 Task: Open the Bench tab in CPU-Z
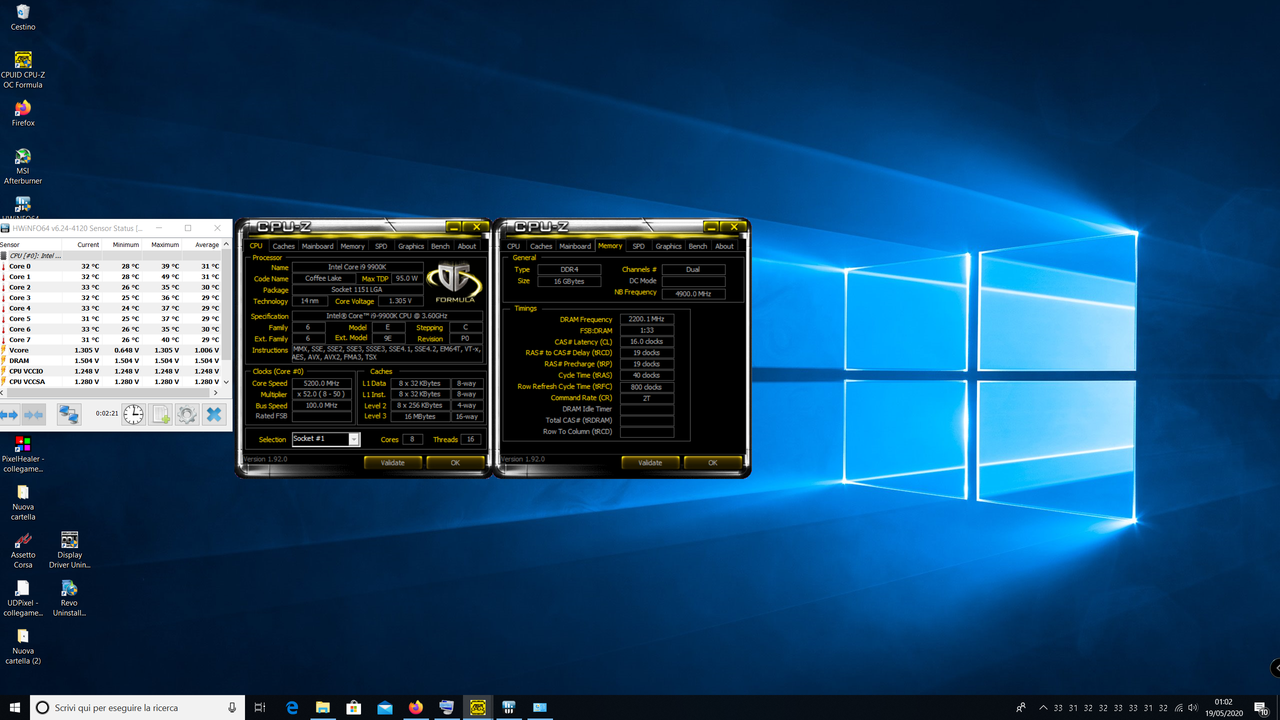point(441,246)
